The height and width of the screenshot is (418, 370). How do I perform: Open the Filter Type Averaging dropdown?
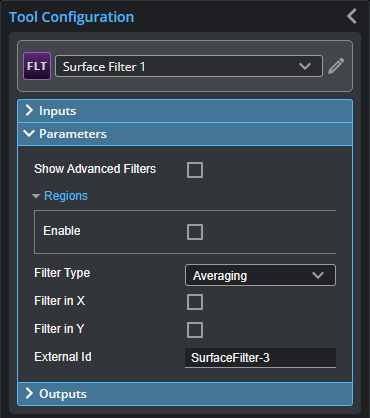(x=260, y=275)
